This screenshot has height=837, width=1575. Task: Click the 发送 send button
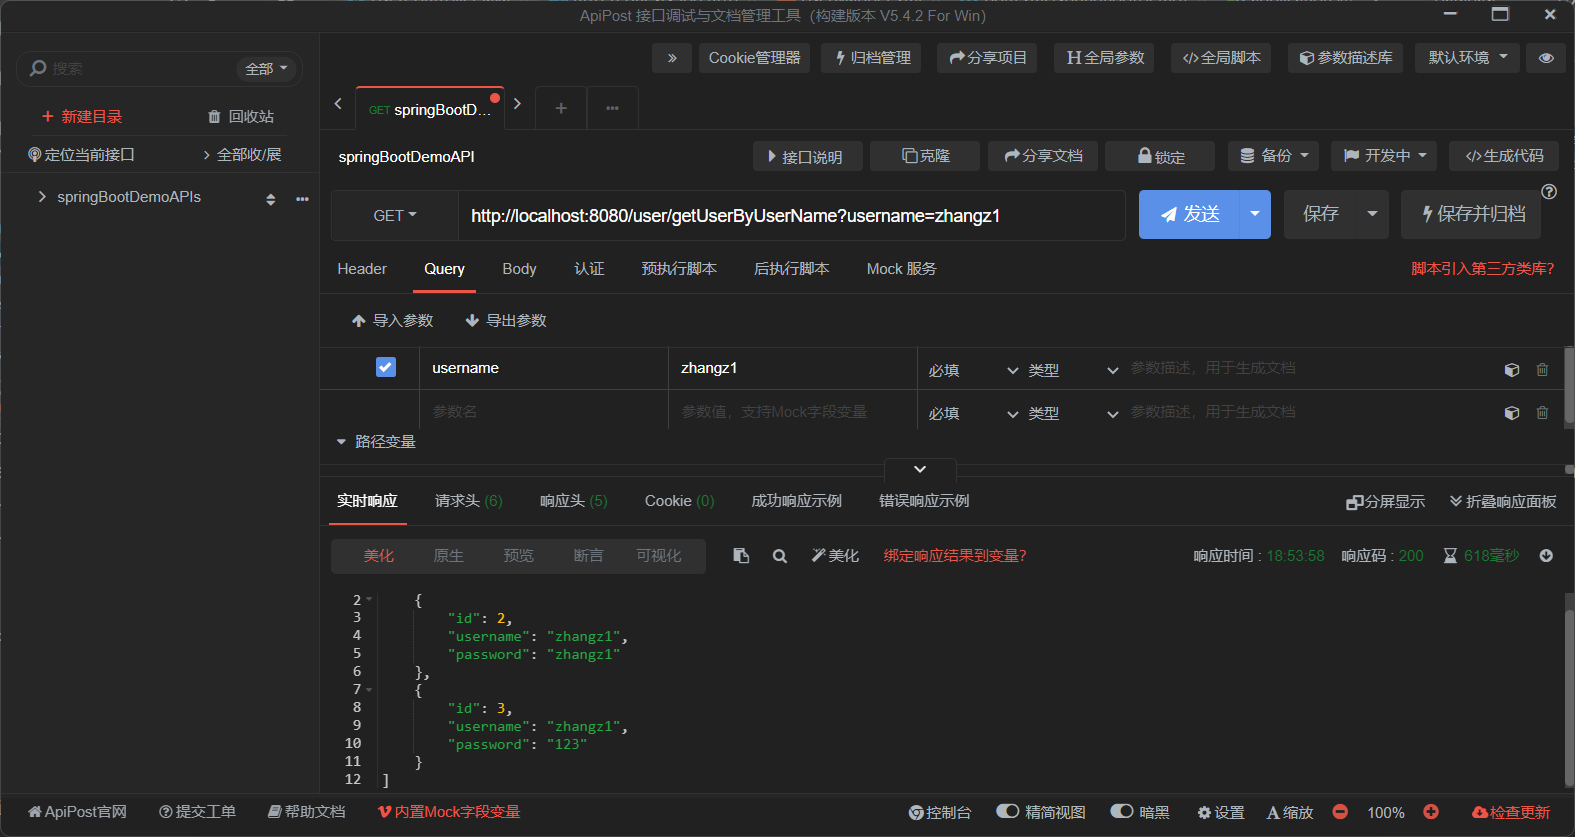(x=1189, y=214)
